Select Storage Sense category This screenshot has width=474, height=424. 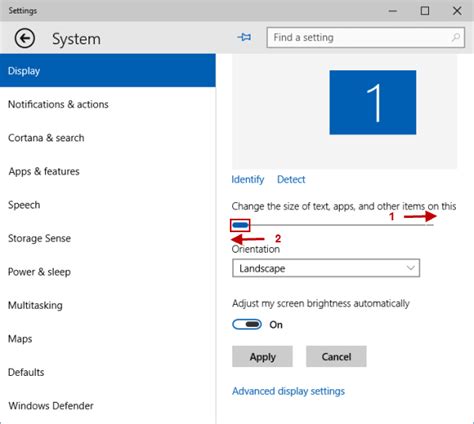[x=39, y=238]
